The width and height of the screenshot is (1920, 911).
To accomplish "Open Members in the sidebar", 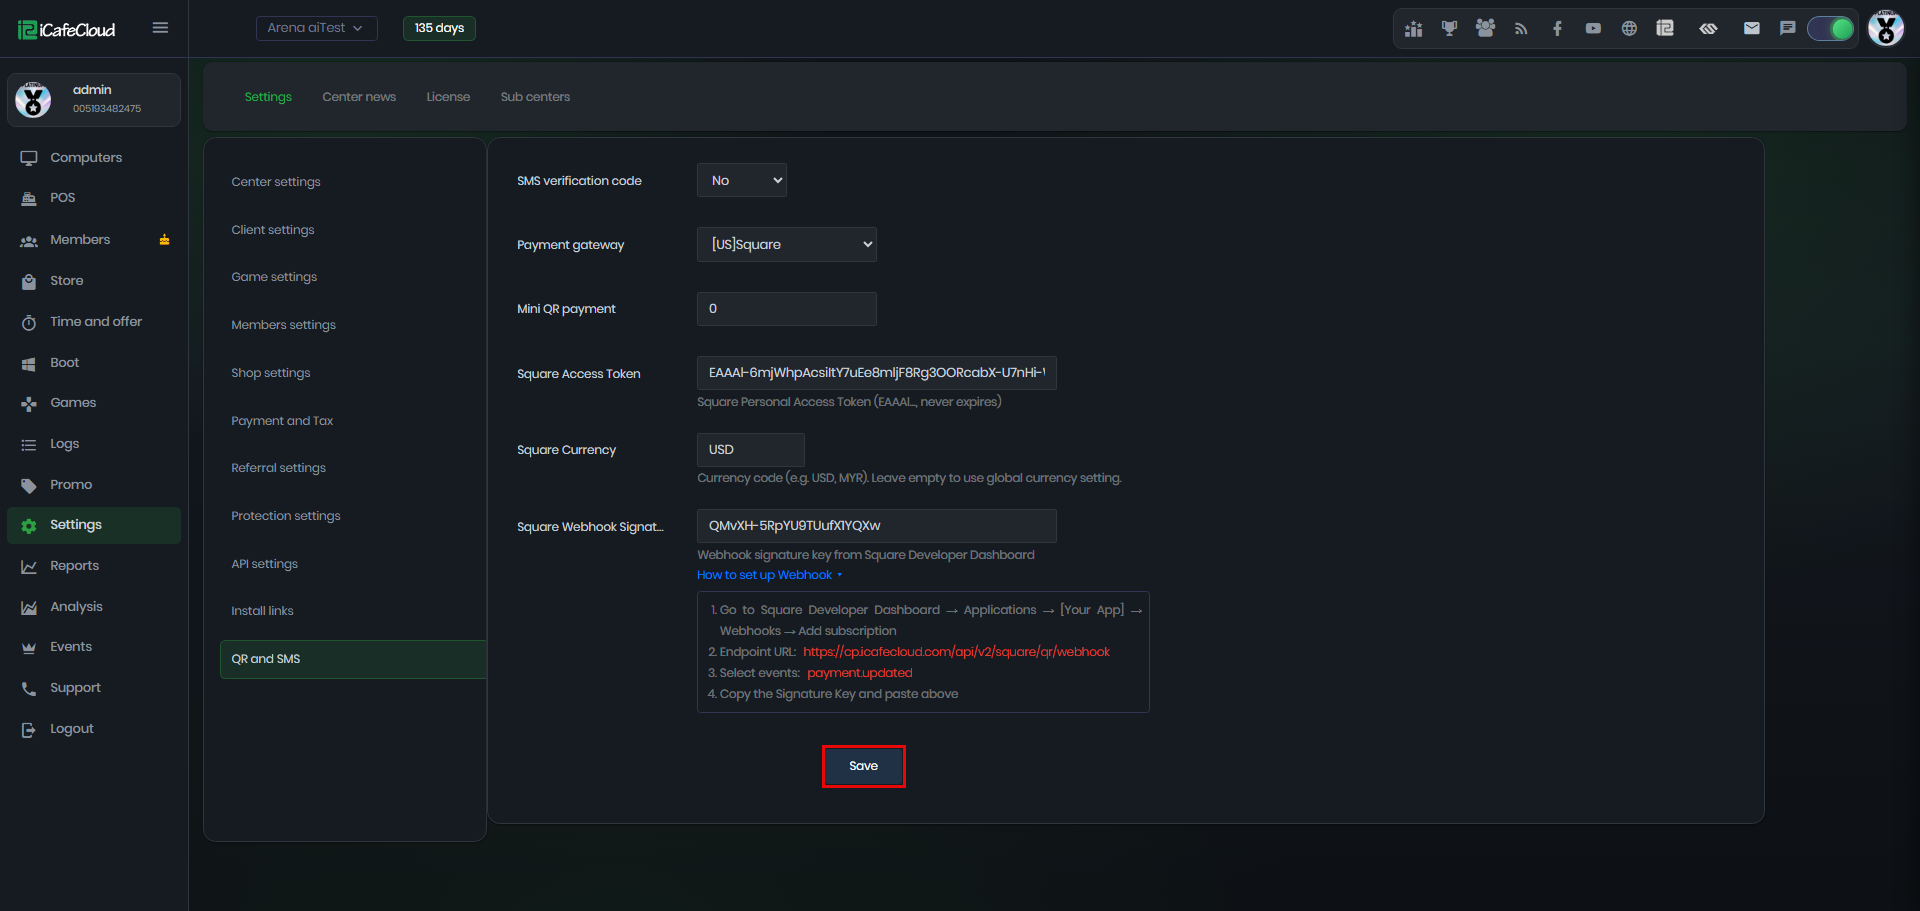I will click(80, 240).
